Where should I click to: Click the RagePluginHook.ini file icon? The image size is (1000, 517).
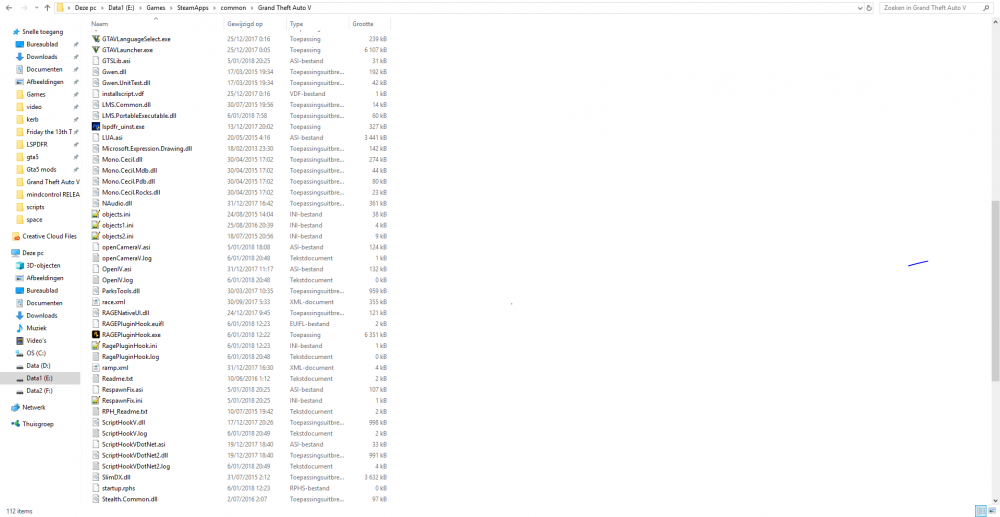[96, 346]
